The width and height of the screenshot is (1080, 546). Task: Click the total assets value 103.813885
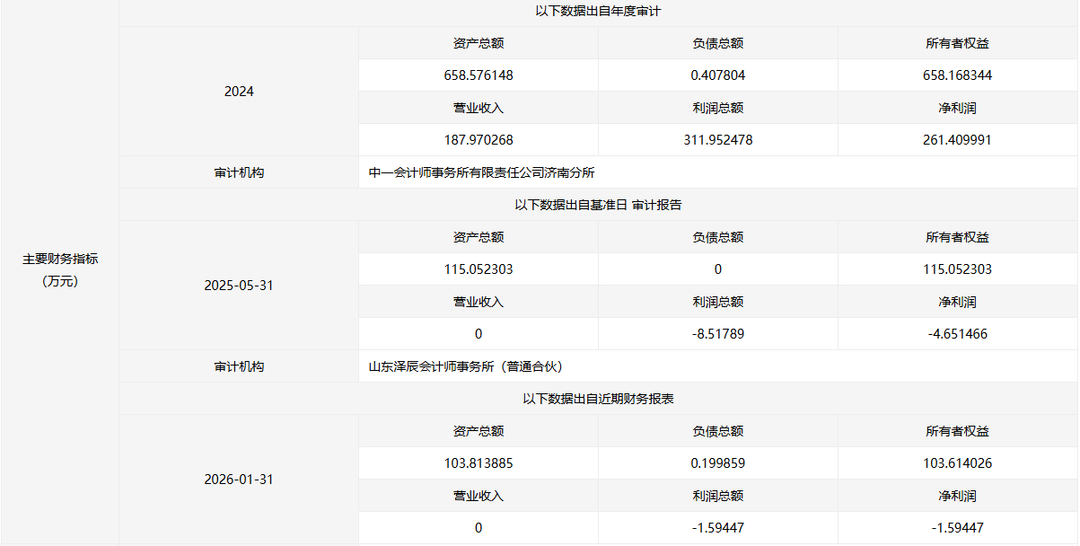[478, 463]
